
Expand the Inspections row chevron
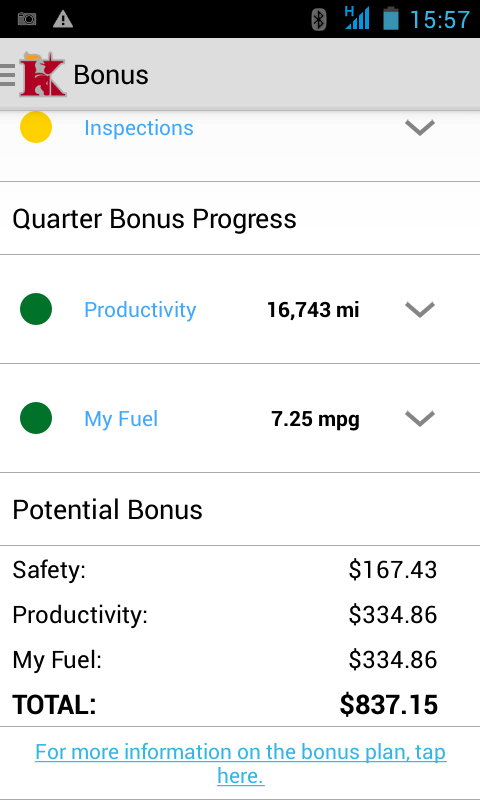420,127
